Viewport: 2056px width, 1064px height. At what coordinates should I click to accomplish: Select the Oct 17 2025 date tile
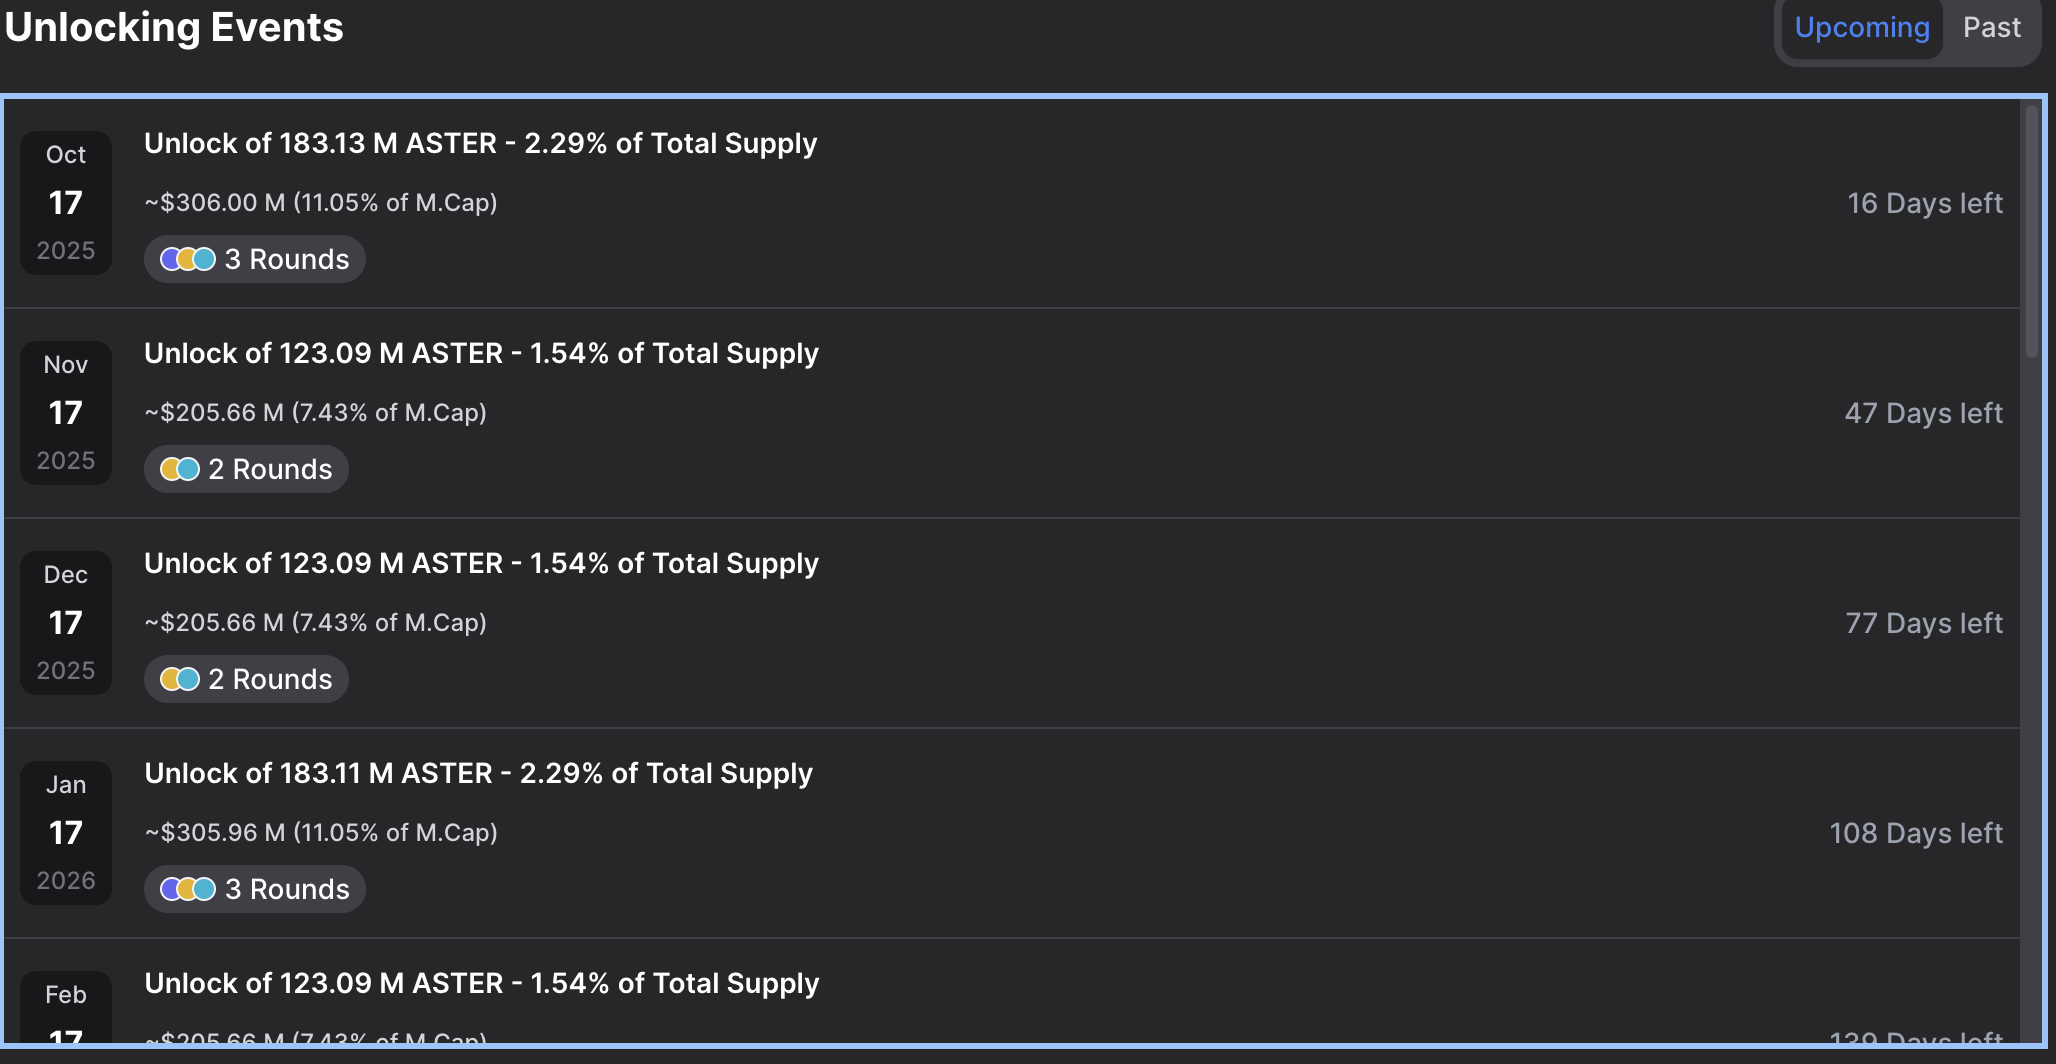point(66,203)
